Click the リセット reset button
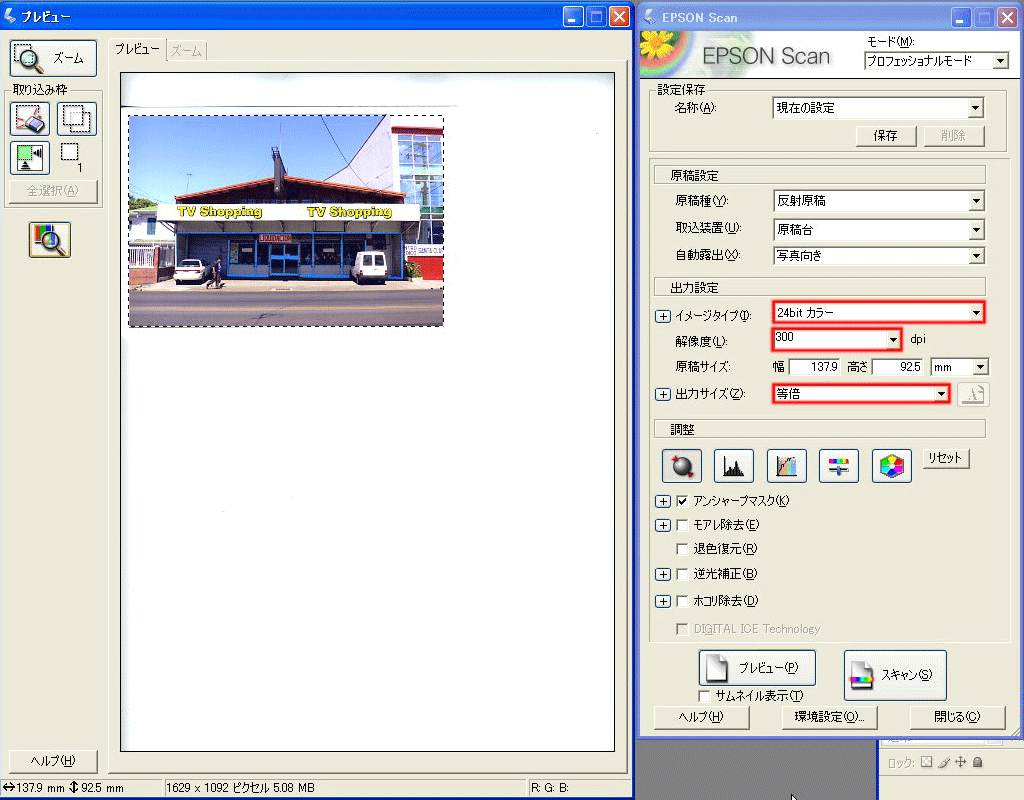The image size is (1024, 800). (x=945, y=458)
